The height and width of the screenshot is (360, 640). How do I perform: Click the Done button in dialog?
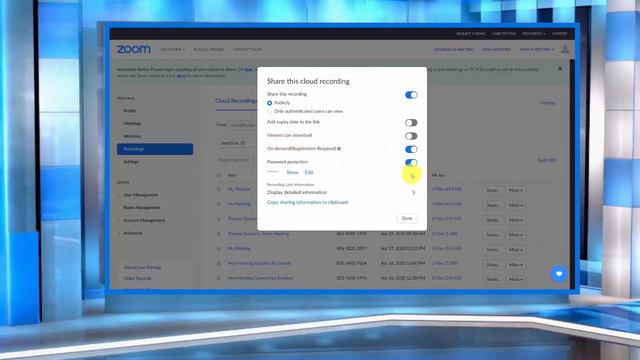tap(407, 218)
